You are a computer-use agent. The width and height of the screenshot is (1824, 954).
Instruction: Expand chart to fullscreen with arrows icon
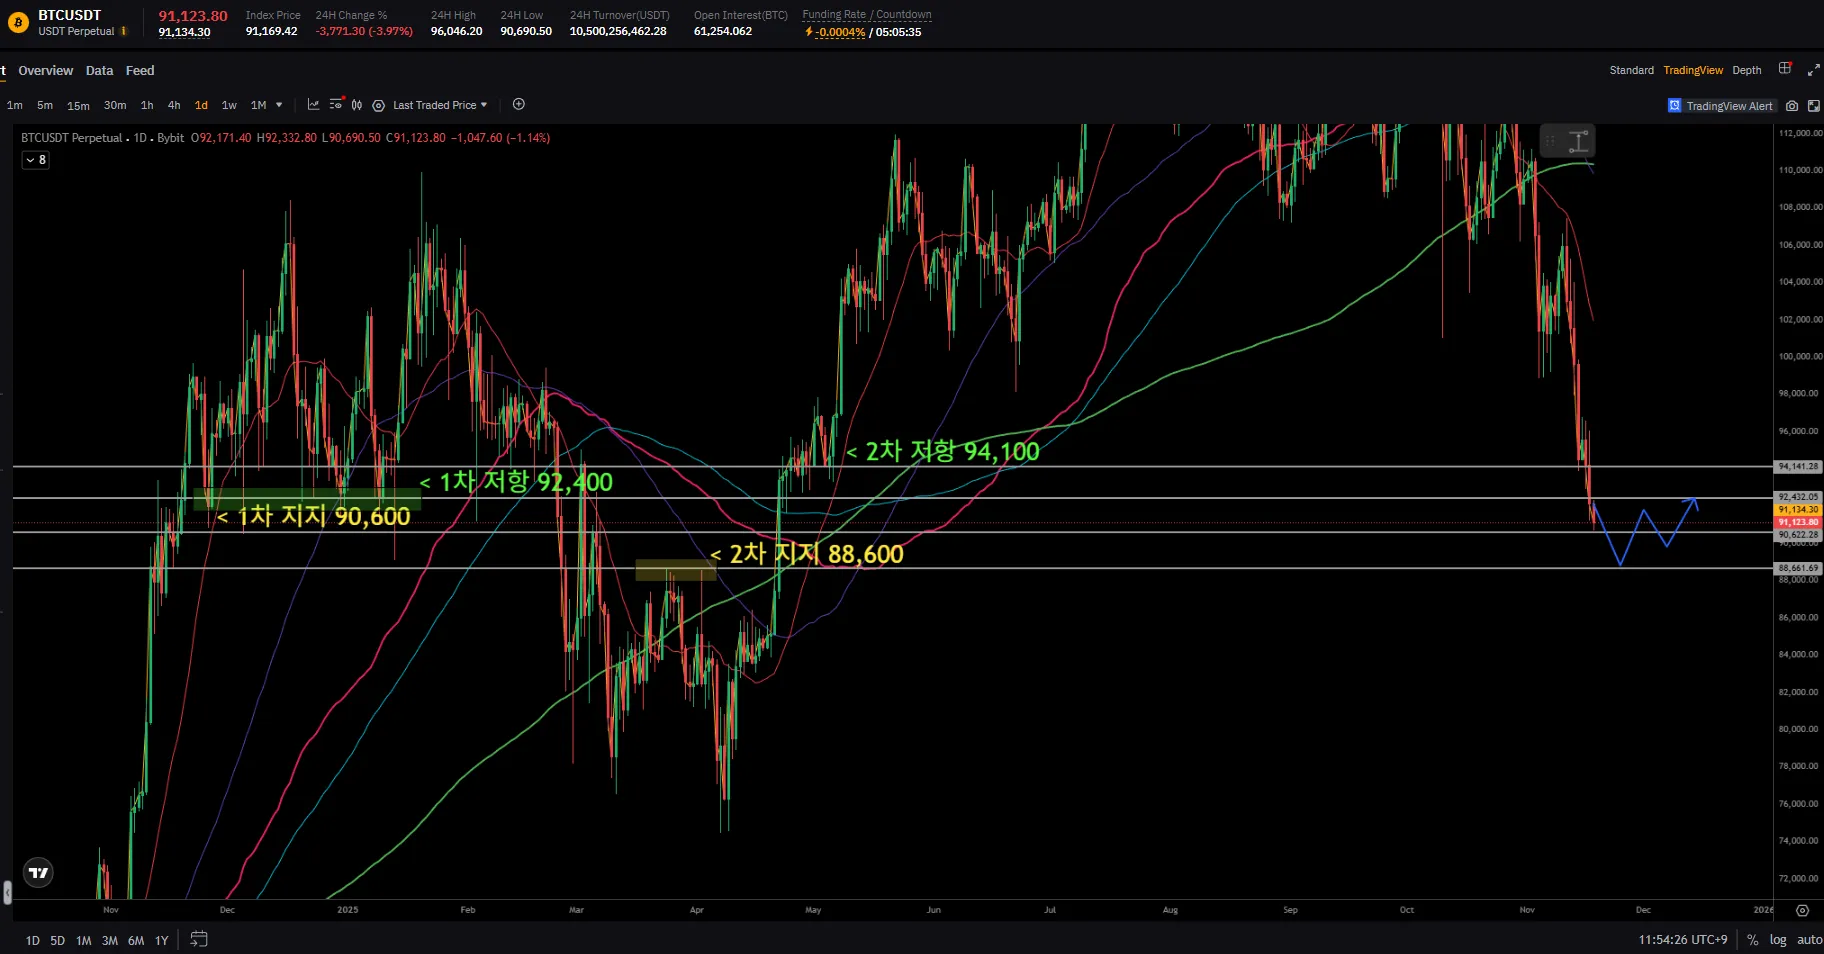pos(1813,70)
